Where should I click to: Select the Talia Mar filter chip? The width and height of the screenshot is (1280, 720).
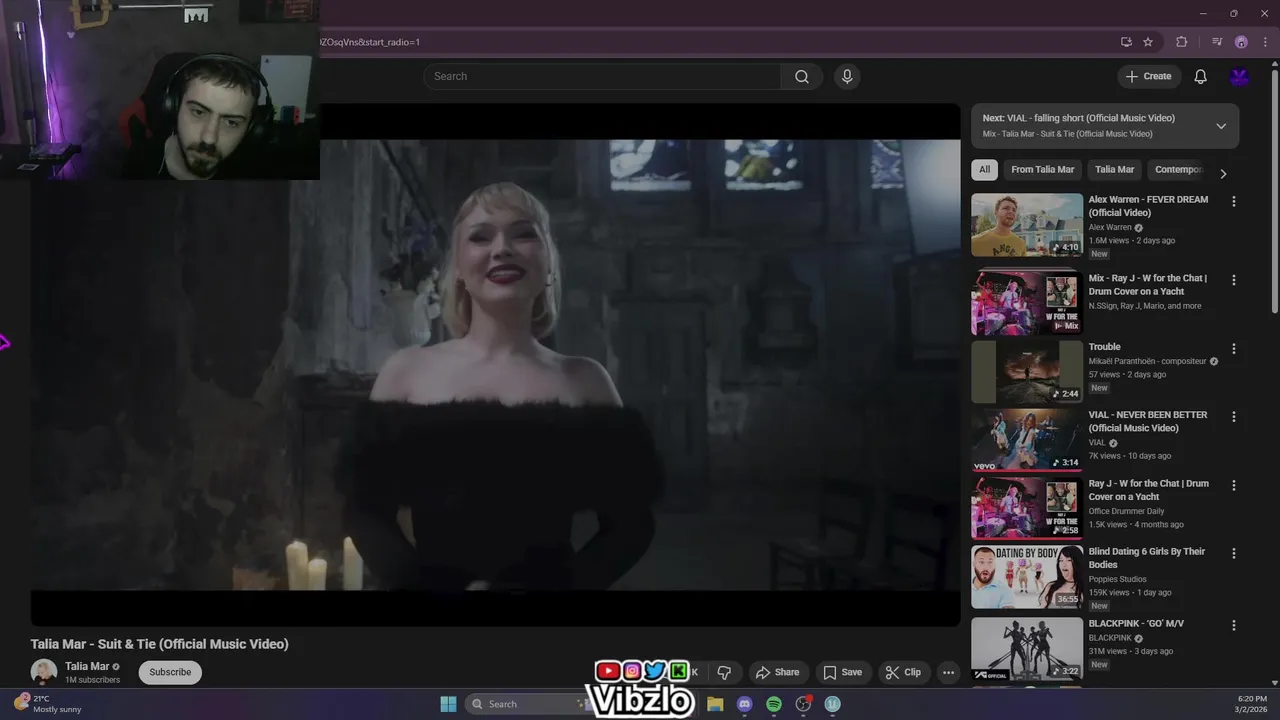point(1114,170)
